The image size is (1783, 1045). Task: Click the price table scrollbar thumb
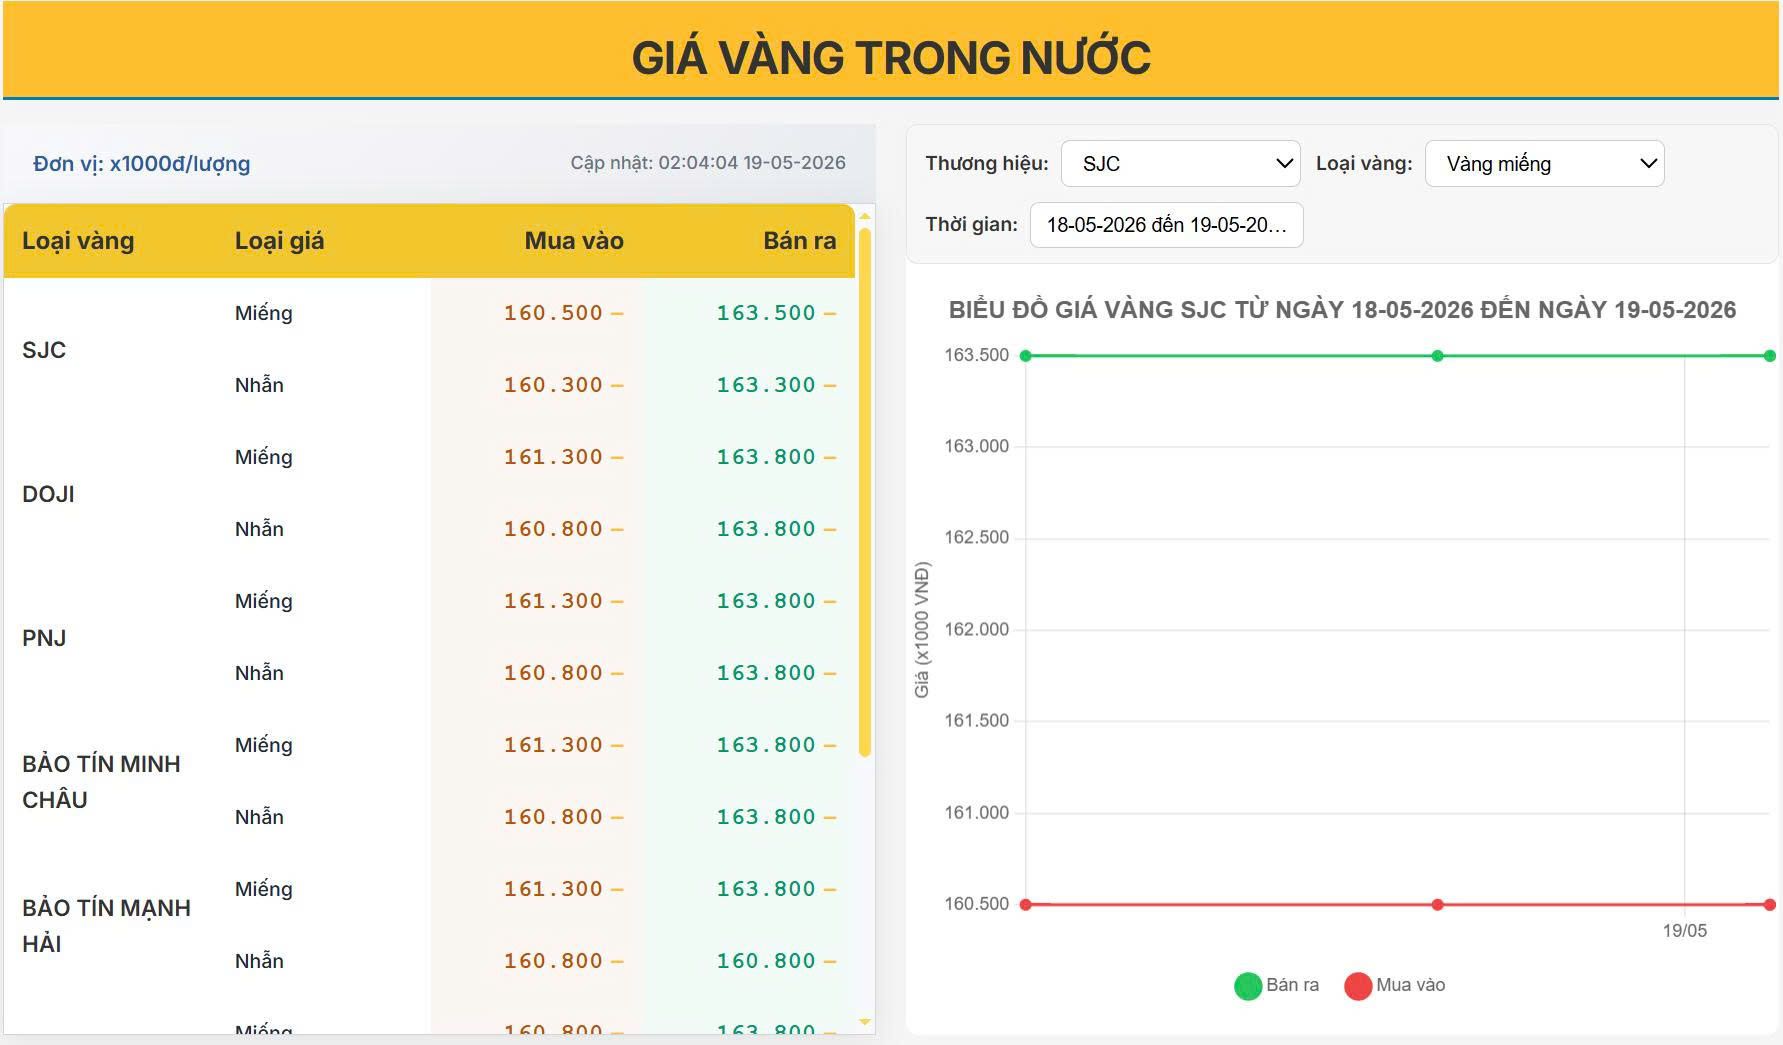[865, 492]
